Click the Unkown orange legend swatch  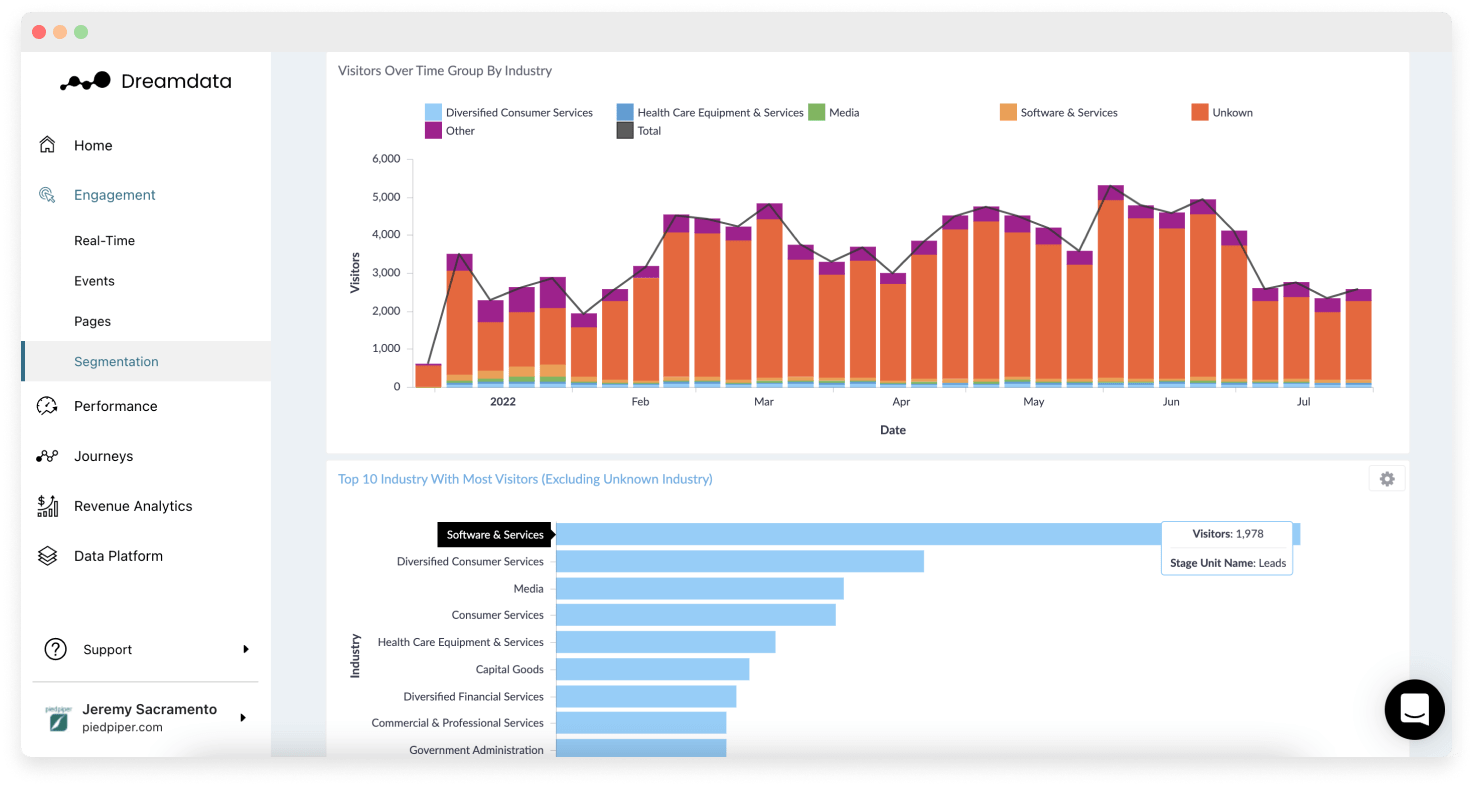[1200, 113]
